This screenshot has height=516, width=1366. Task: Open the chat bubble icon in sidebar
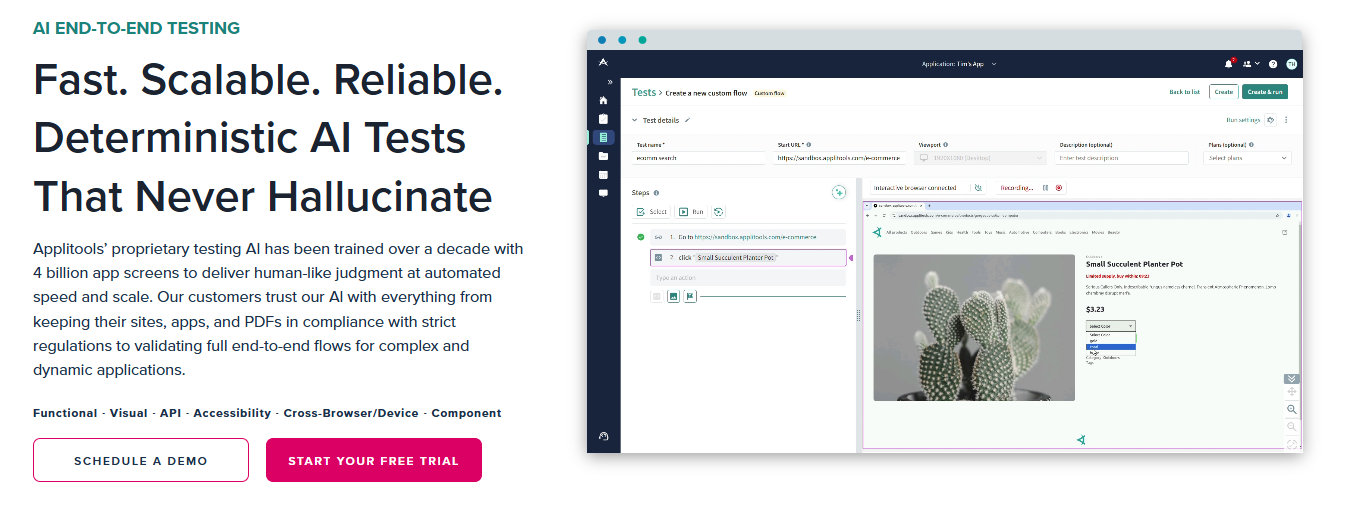(x=603, y=193)
